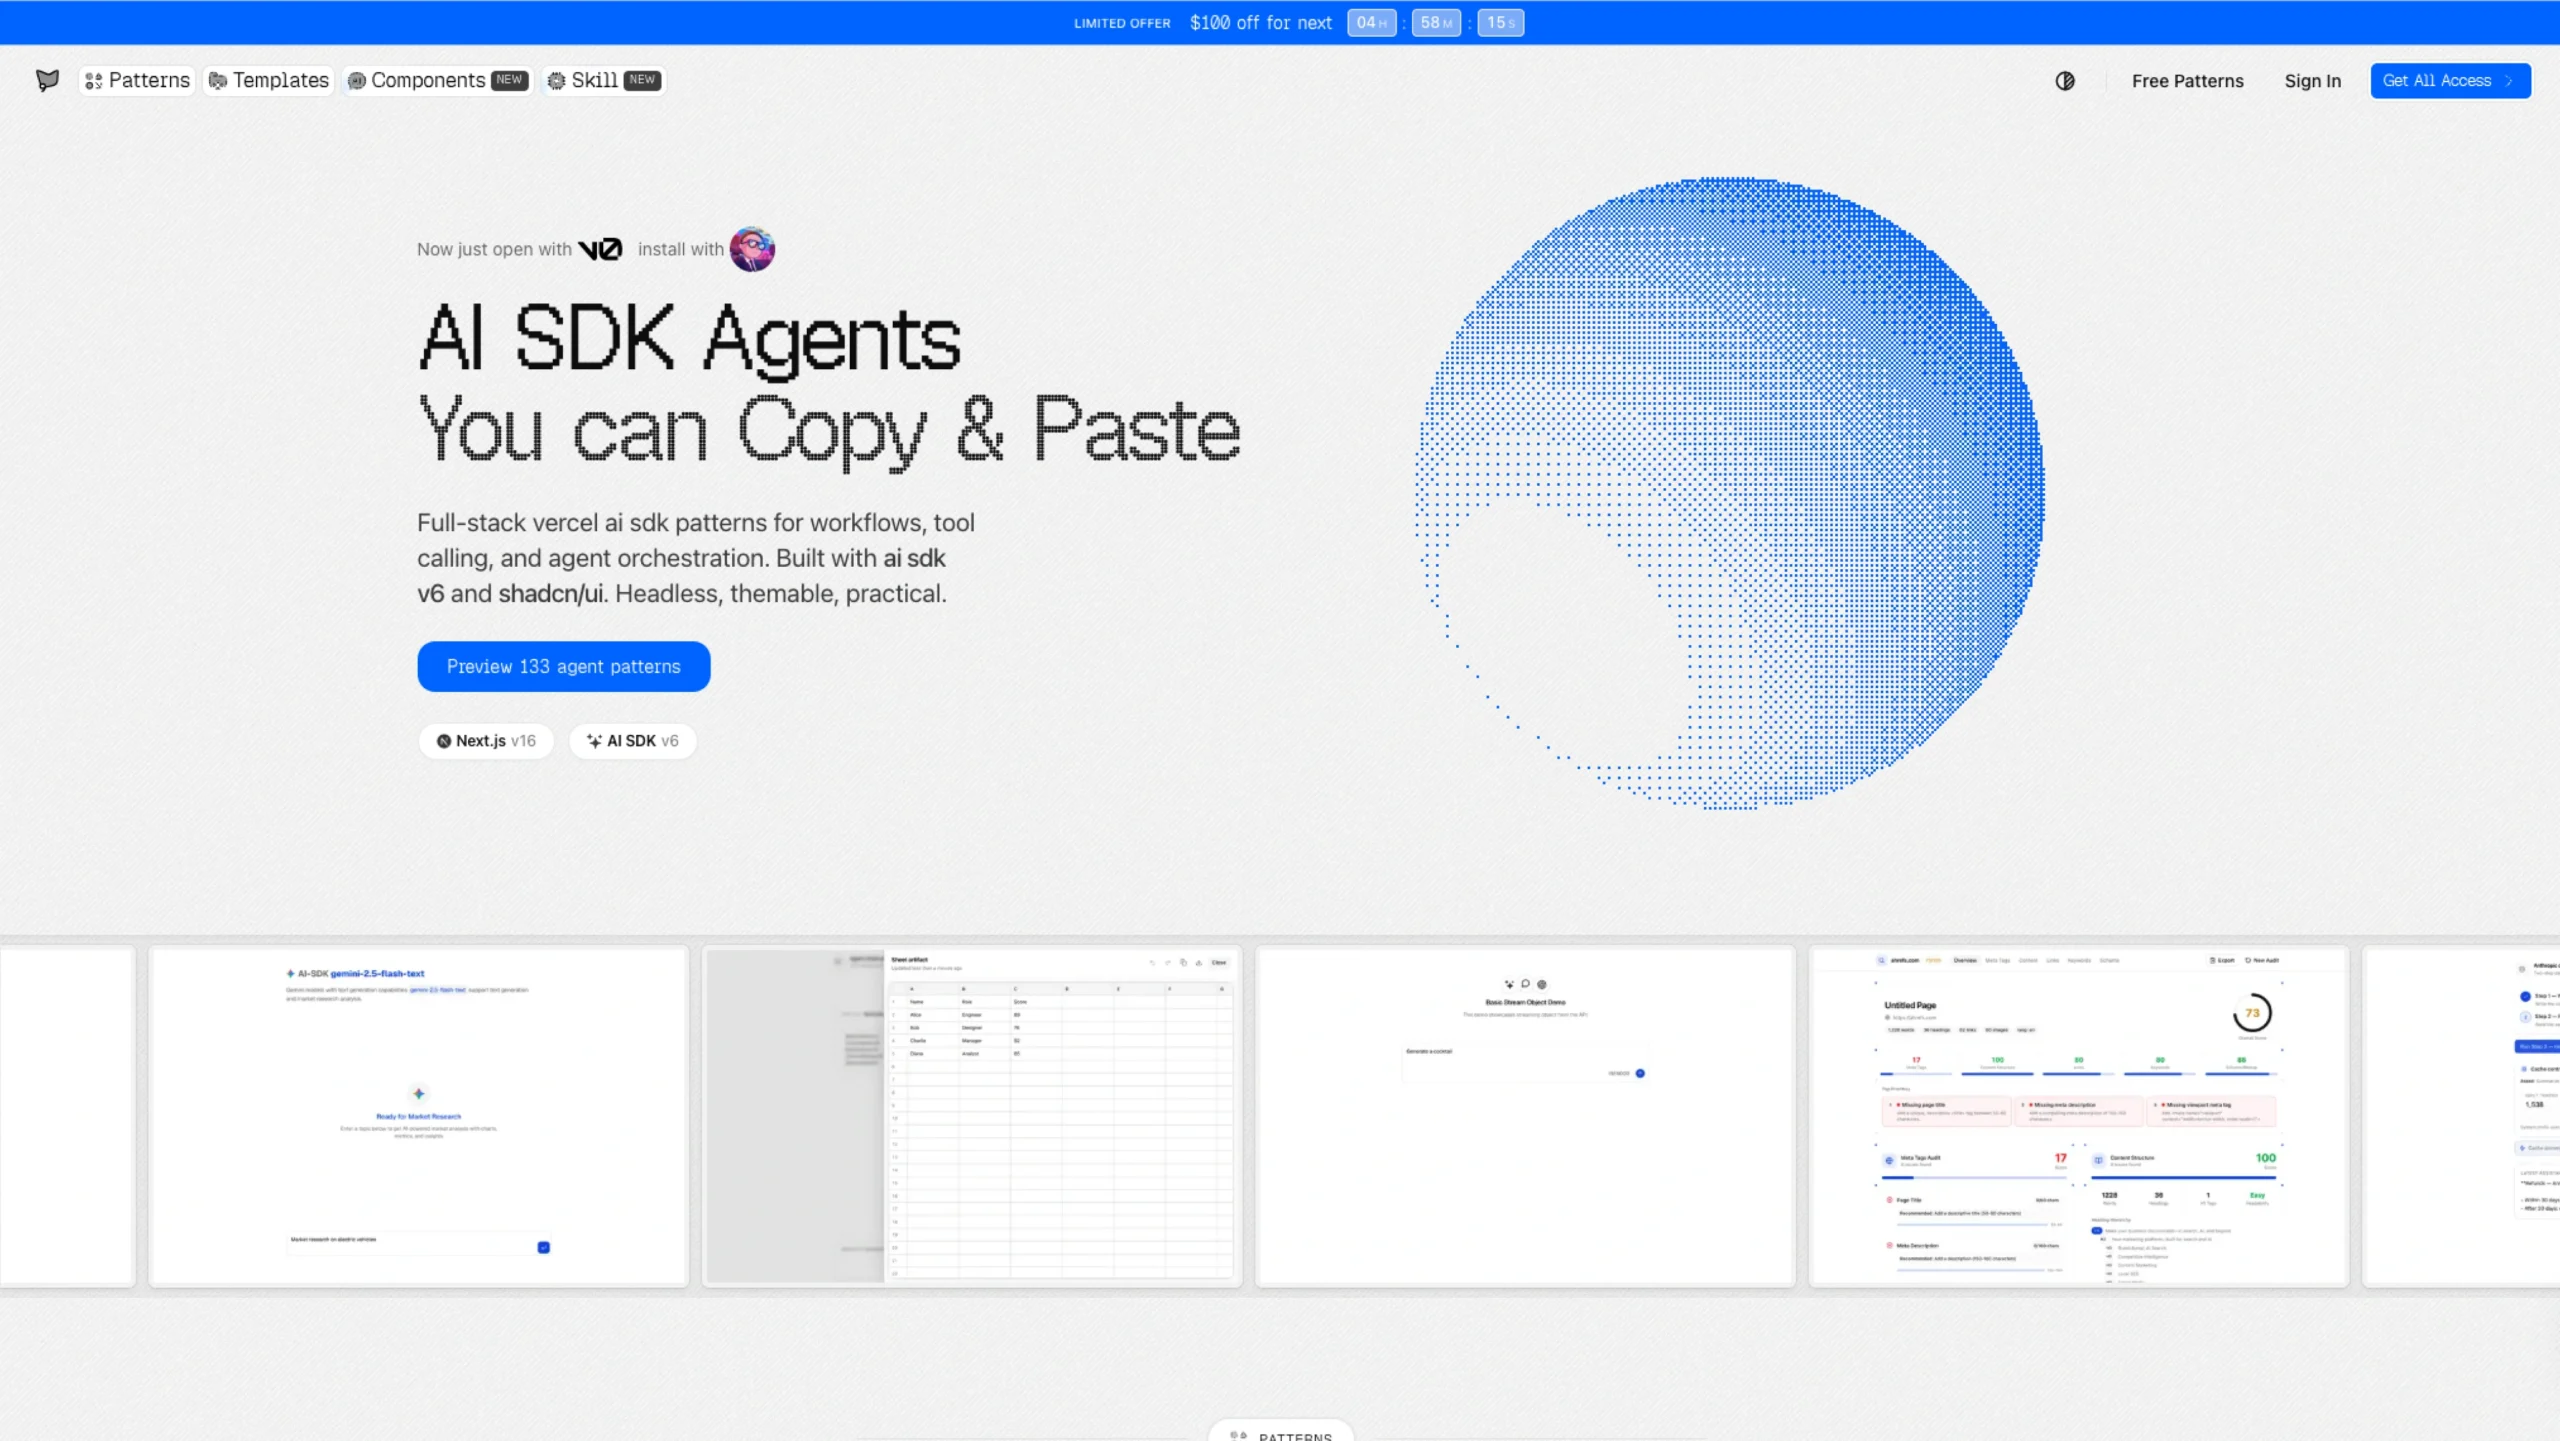Viewport: 2560px width, 1441px height.
Task: Click the 'LIMITED OFFER' label
Action: (x=1122, y=23)
